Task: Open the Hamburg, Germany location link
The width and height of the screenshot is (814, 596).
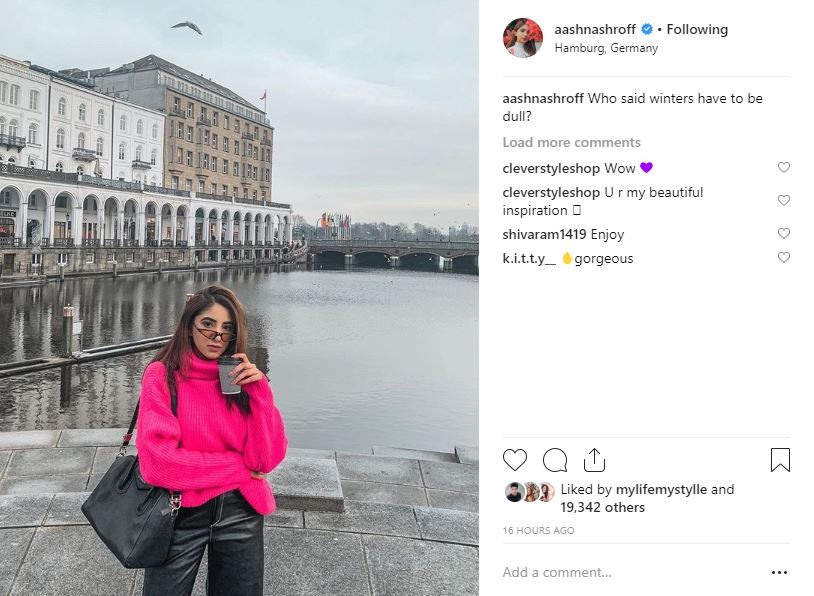Action: coord(606,48)
